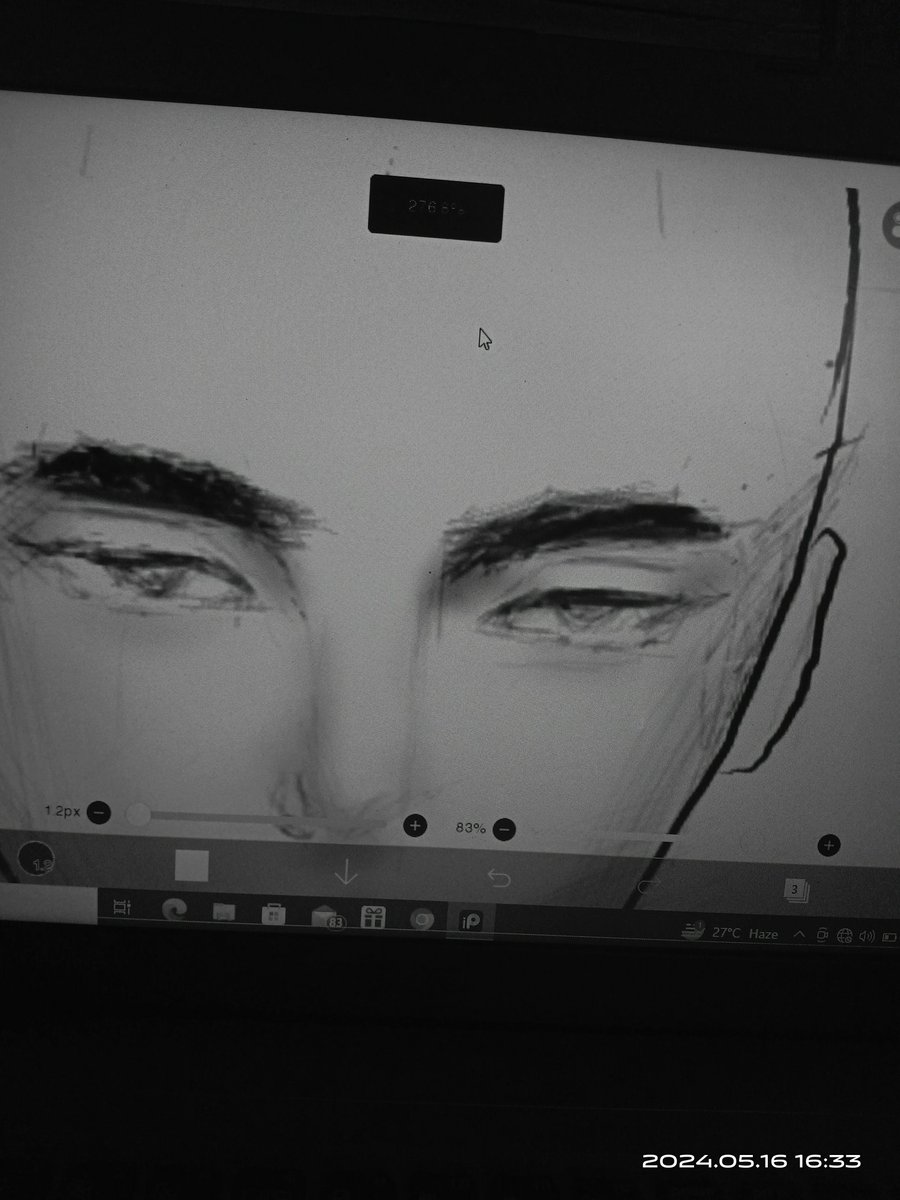Open network settings tray icon
This screenshot has height=1200, width=900.
844,936
